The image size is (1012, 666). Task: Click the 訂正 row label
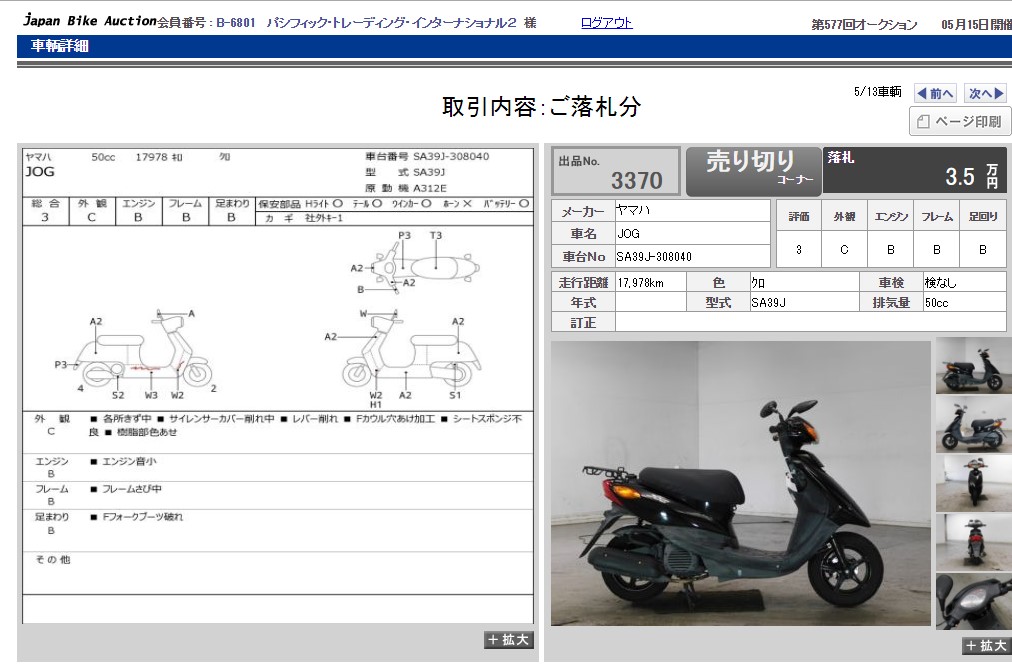(583, 323)
